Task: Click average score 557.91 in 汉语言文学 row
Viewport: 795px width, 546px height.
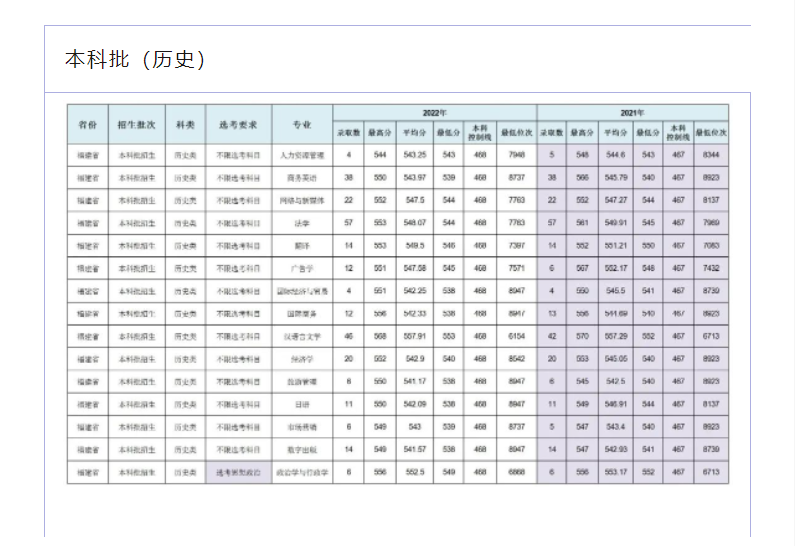Action: (415, 336)
